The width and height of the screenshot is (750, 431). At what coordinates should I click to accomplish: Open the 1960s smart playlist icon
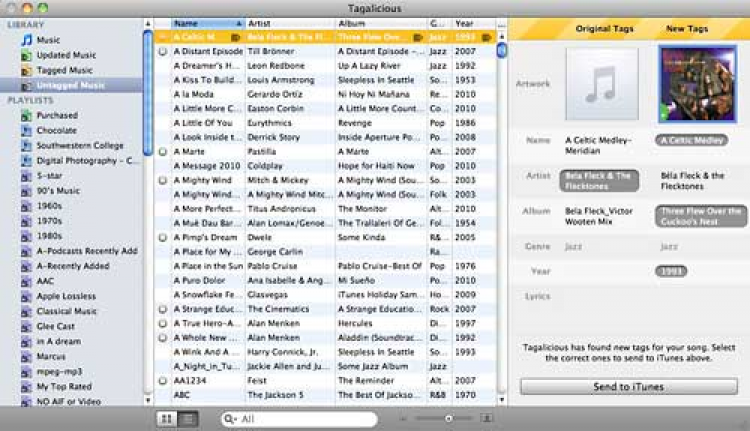[x=27, y=206]
